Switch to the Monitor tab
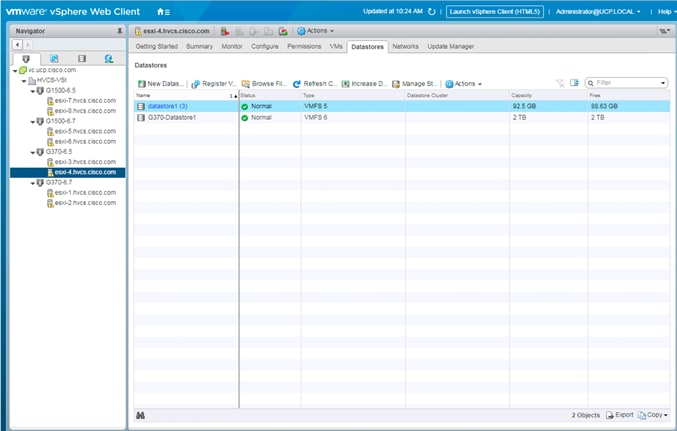This screenshot has height=431, width=677. (232, 46)
